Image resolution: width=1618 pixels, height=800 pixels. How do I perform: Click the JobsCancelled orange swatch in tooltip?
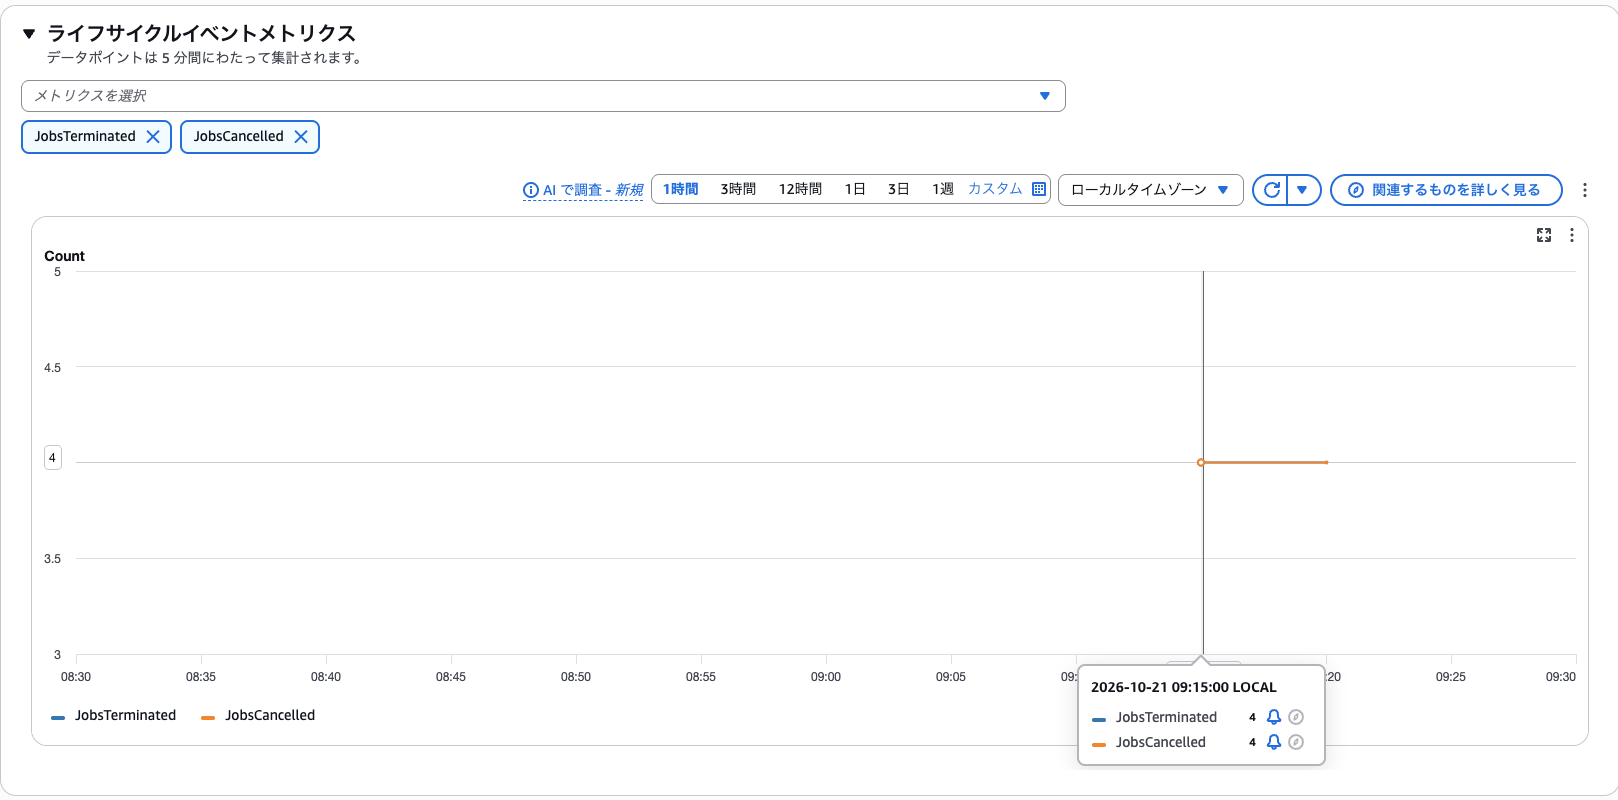point(1099,744)
